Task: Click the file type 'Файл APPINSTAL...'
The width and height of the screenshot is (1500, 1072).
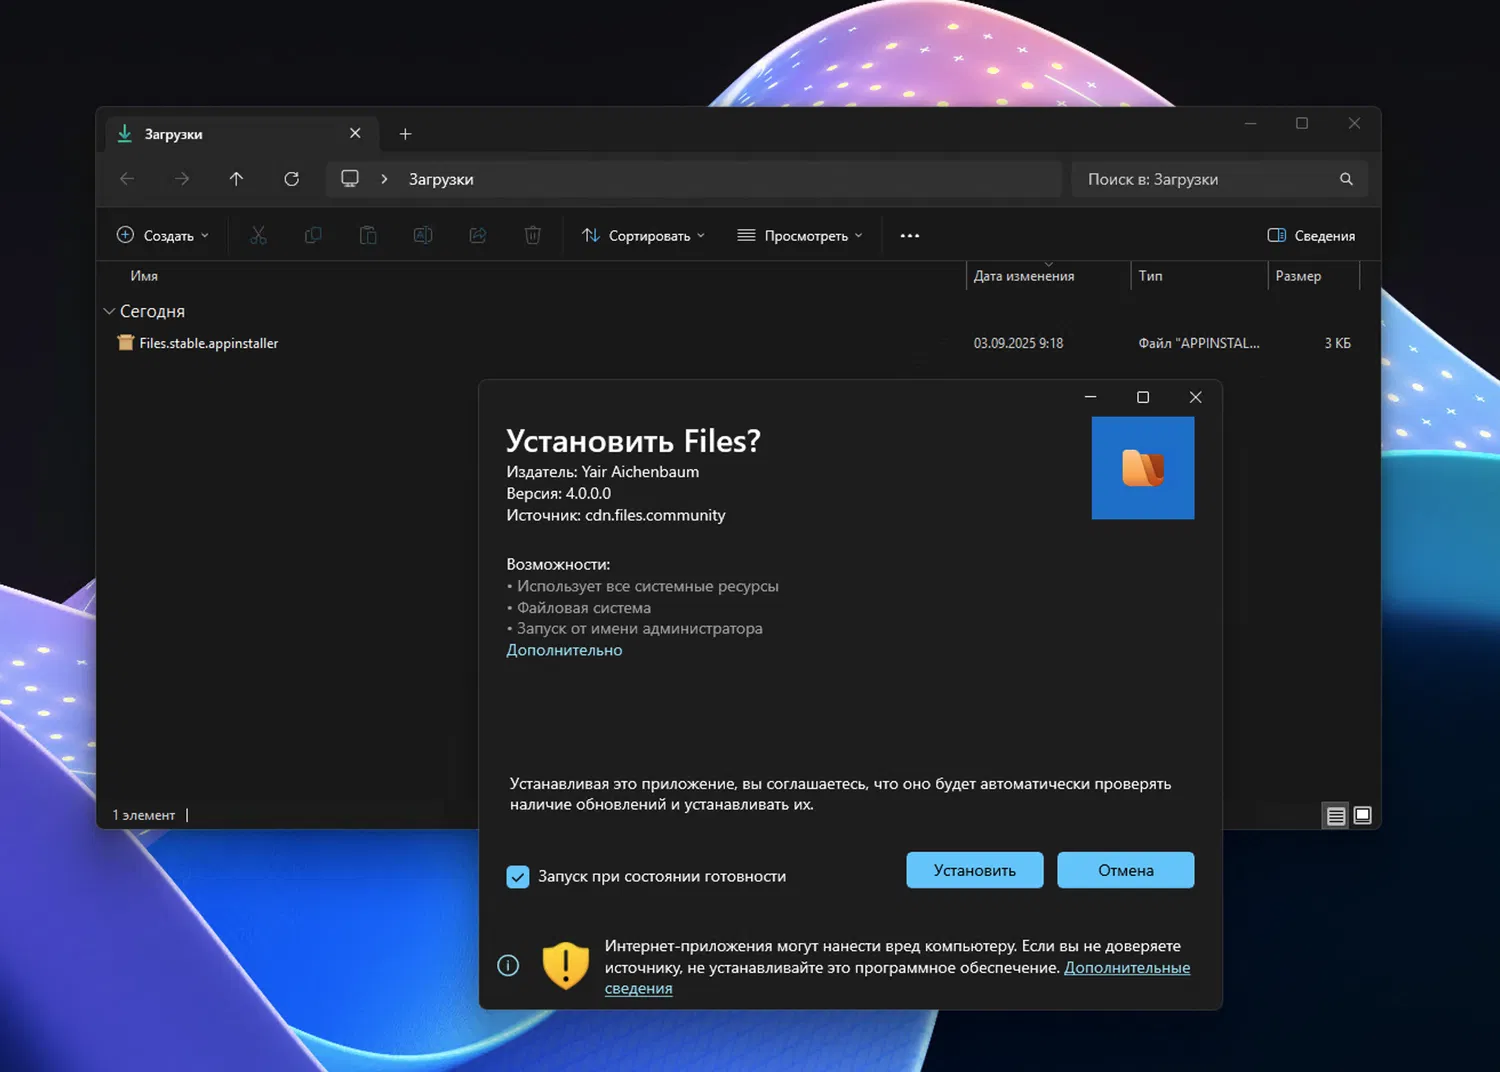Action: pos(1199,343)
